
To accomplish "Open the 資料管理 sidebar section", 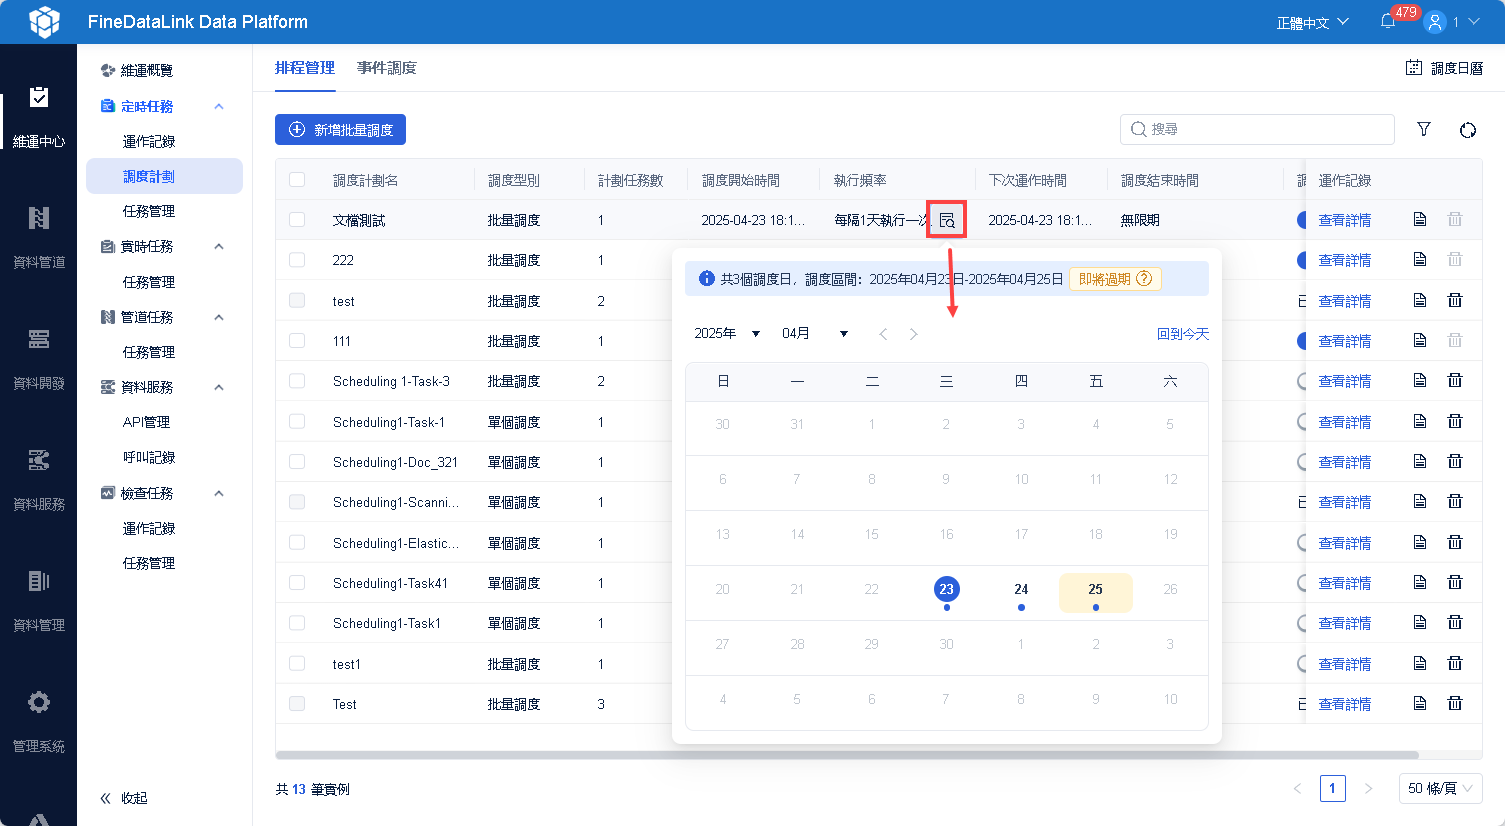I will tap(38, 601).
